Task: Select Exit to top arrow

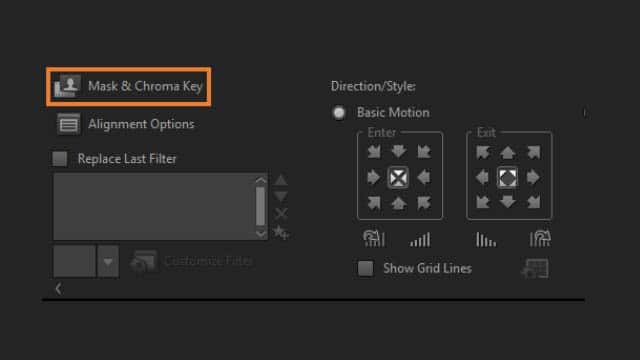Action: tap(507, 152)
